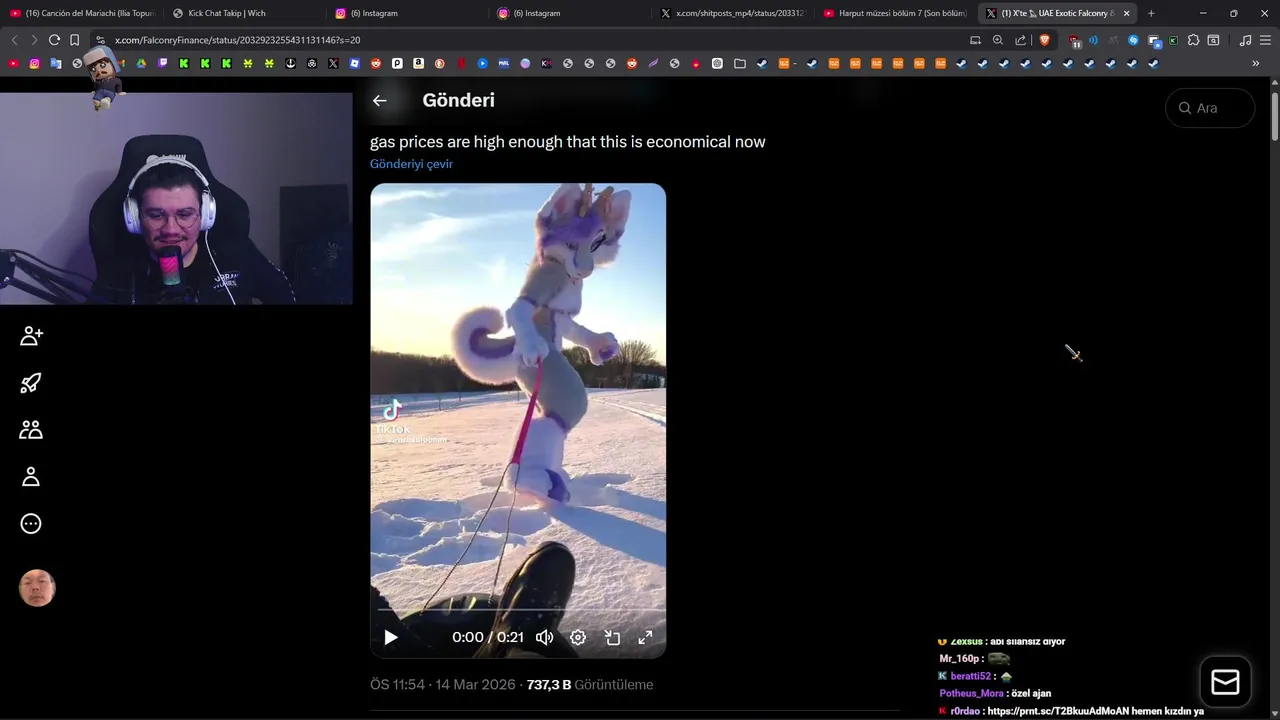The width and height of the screenshot is (1280, 720).
Task: Click the beratti52 chat username
Action: pos(970,676)
